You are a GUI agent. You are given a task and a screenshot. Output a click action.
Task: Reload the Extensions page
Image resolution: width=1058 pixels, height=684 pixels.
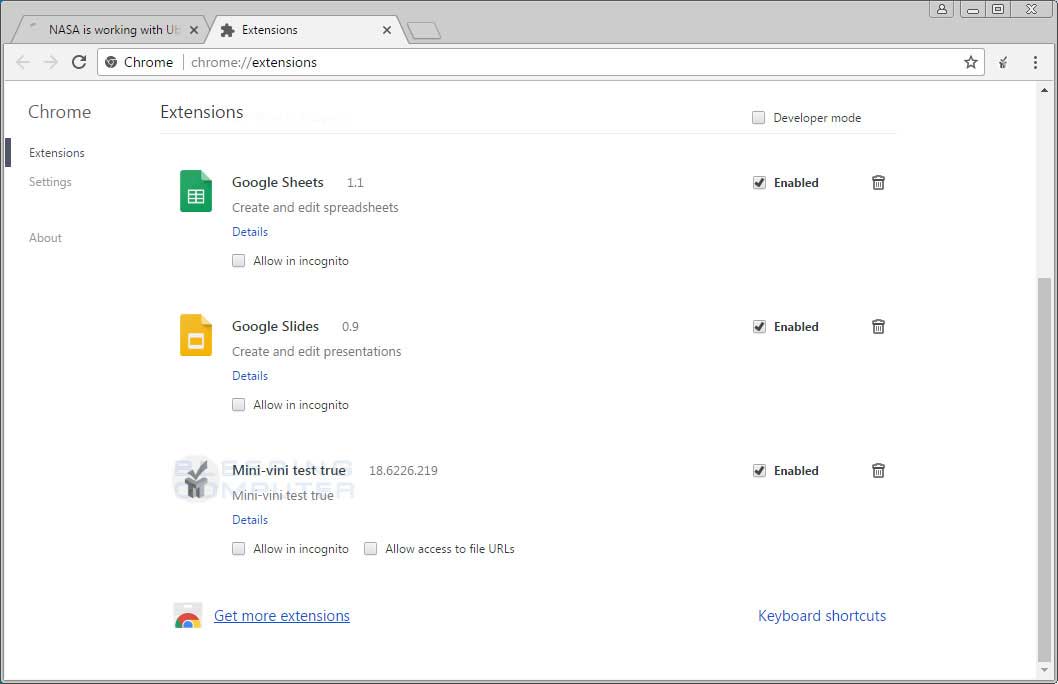[79, 62]
